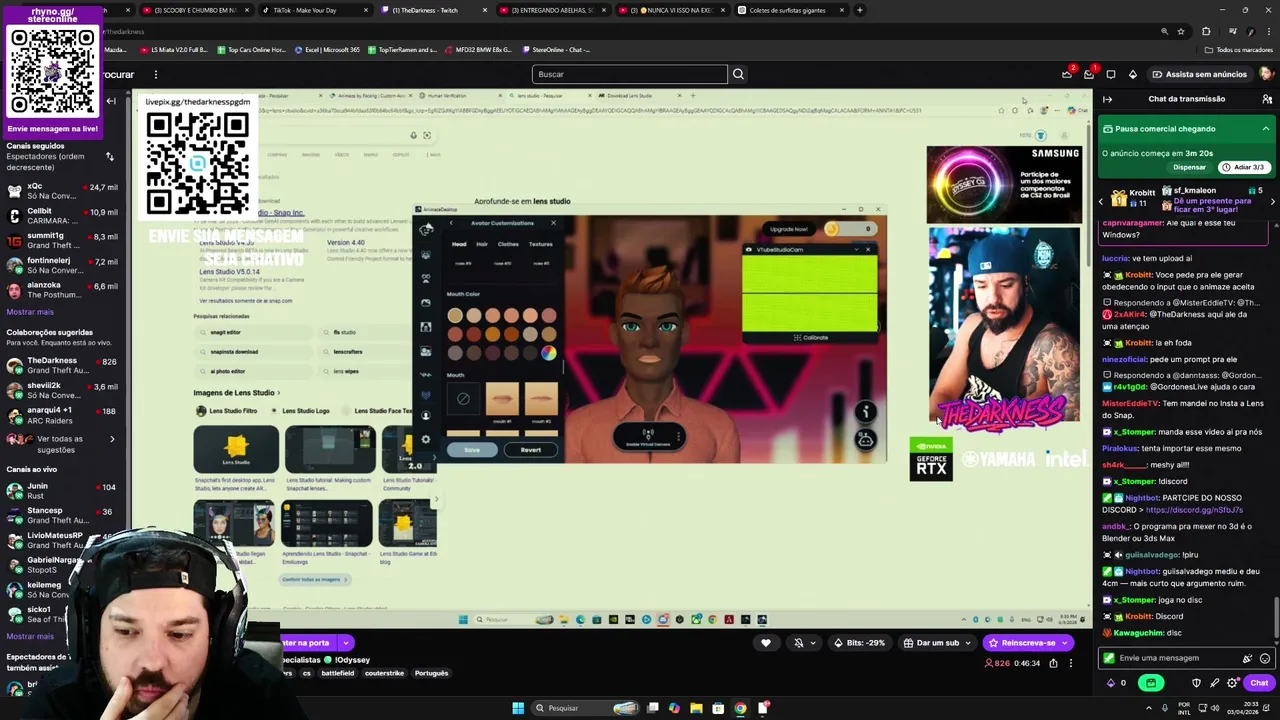Open the Windows Start button
Viewport: 1280px width, 720px height.
pyautogui.click(x=518, y=708)
